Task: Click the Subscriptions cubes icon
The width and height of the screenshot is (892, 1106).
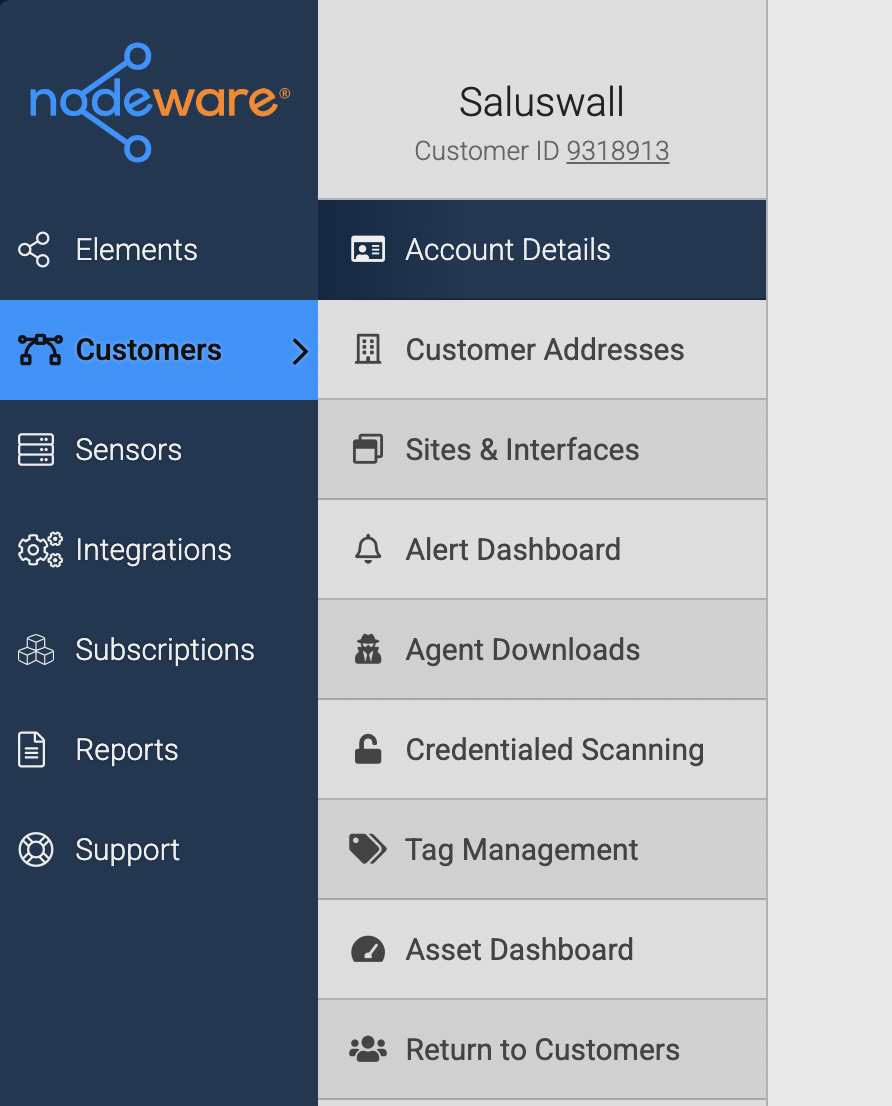Action: (36, 650)
